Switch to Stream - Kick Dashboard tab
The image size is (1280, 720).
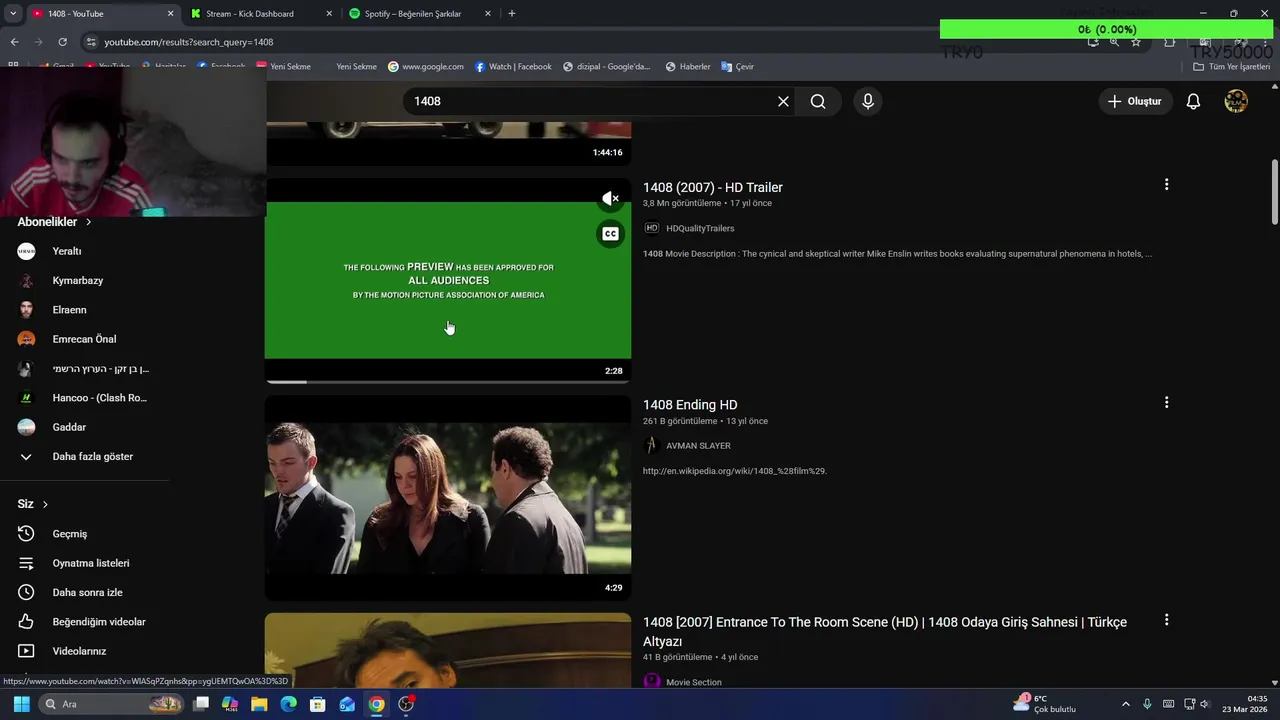(260, 14)
